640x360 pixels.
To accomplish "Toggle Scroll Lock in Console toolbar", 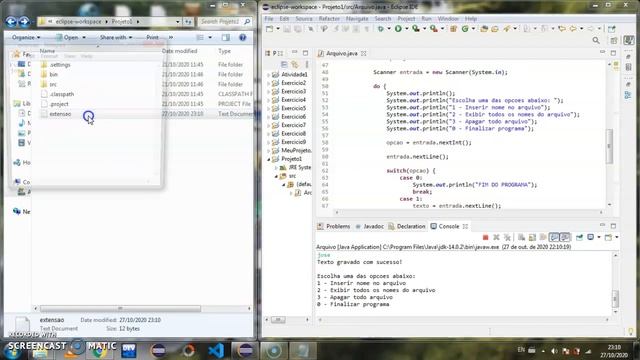I will click(532, 237).
